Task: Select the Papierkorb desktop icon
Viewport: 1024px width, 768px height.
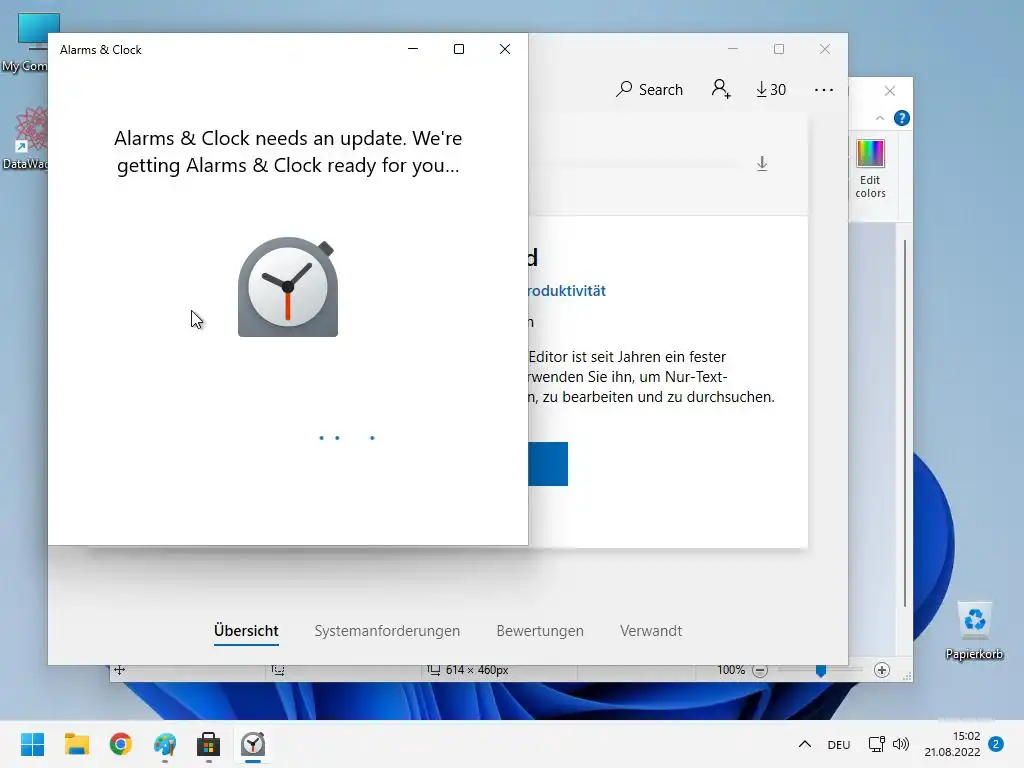Action: [974, 631]
